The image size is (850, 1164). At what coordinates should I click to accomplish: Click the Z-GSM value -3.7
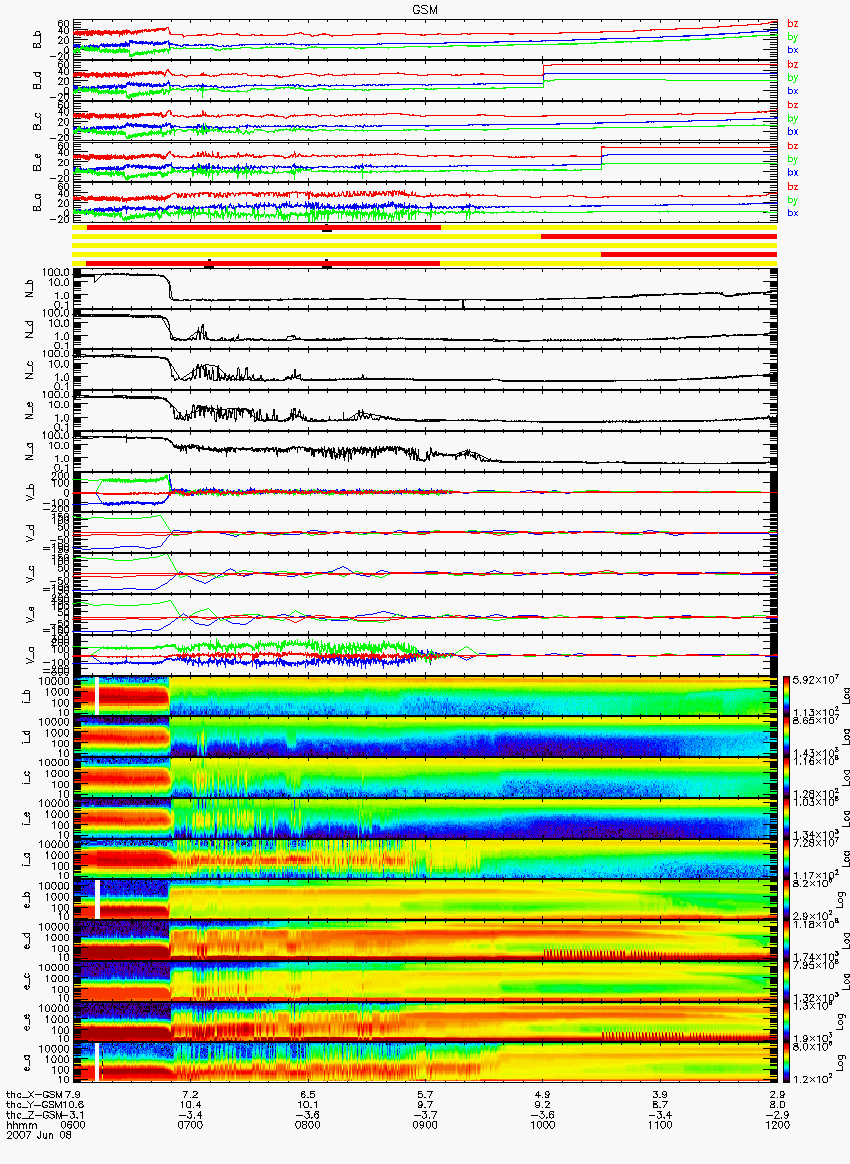425,1116
